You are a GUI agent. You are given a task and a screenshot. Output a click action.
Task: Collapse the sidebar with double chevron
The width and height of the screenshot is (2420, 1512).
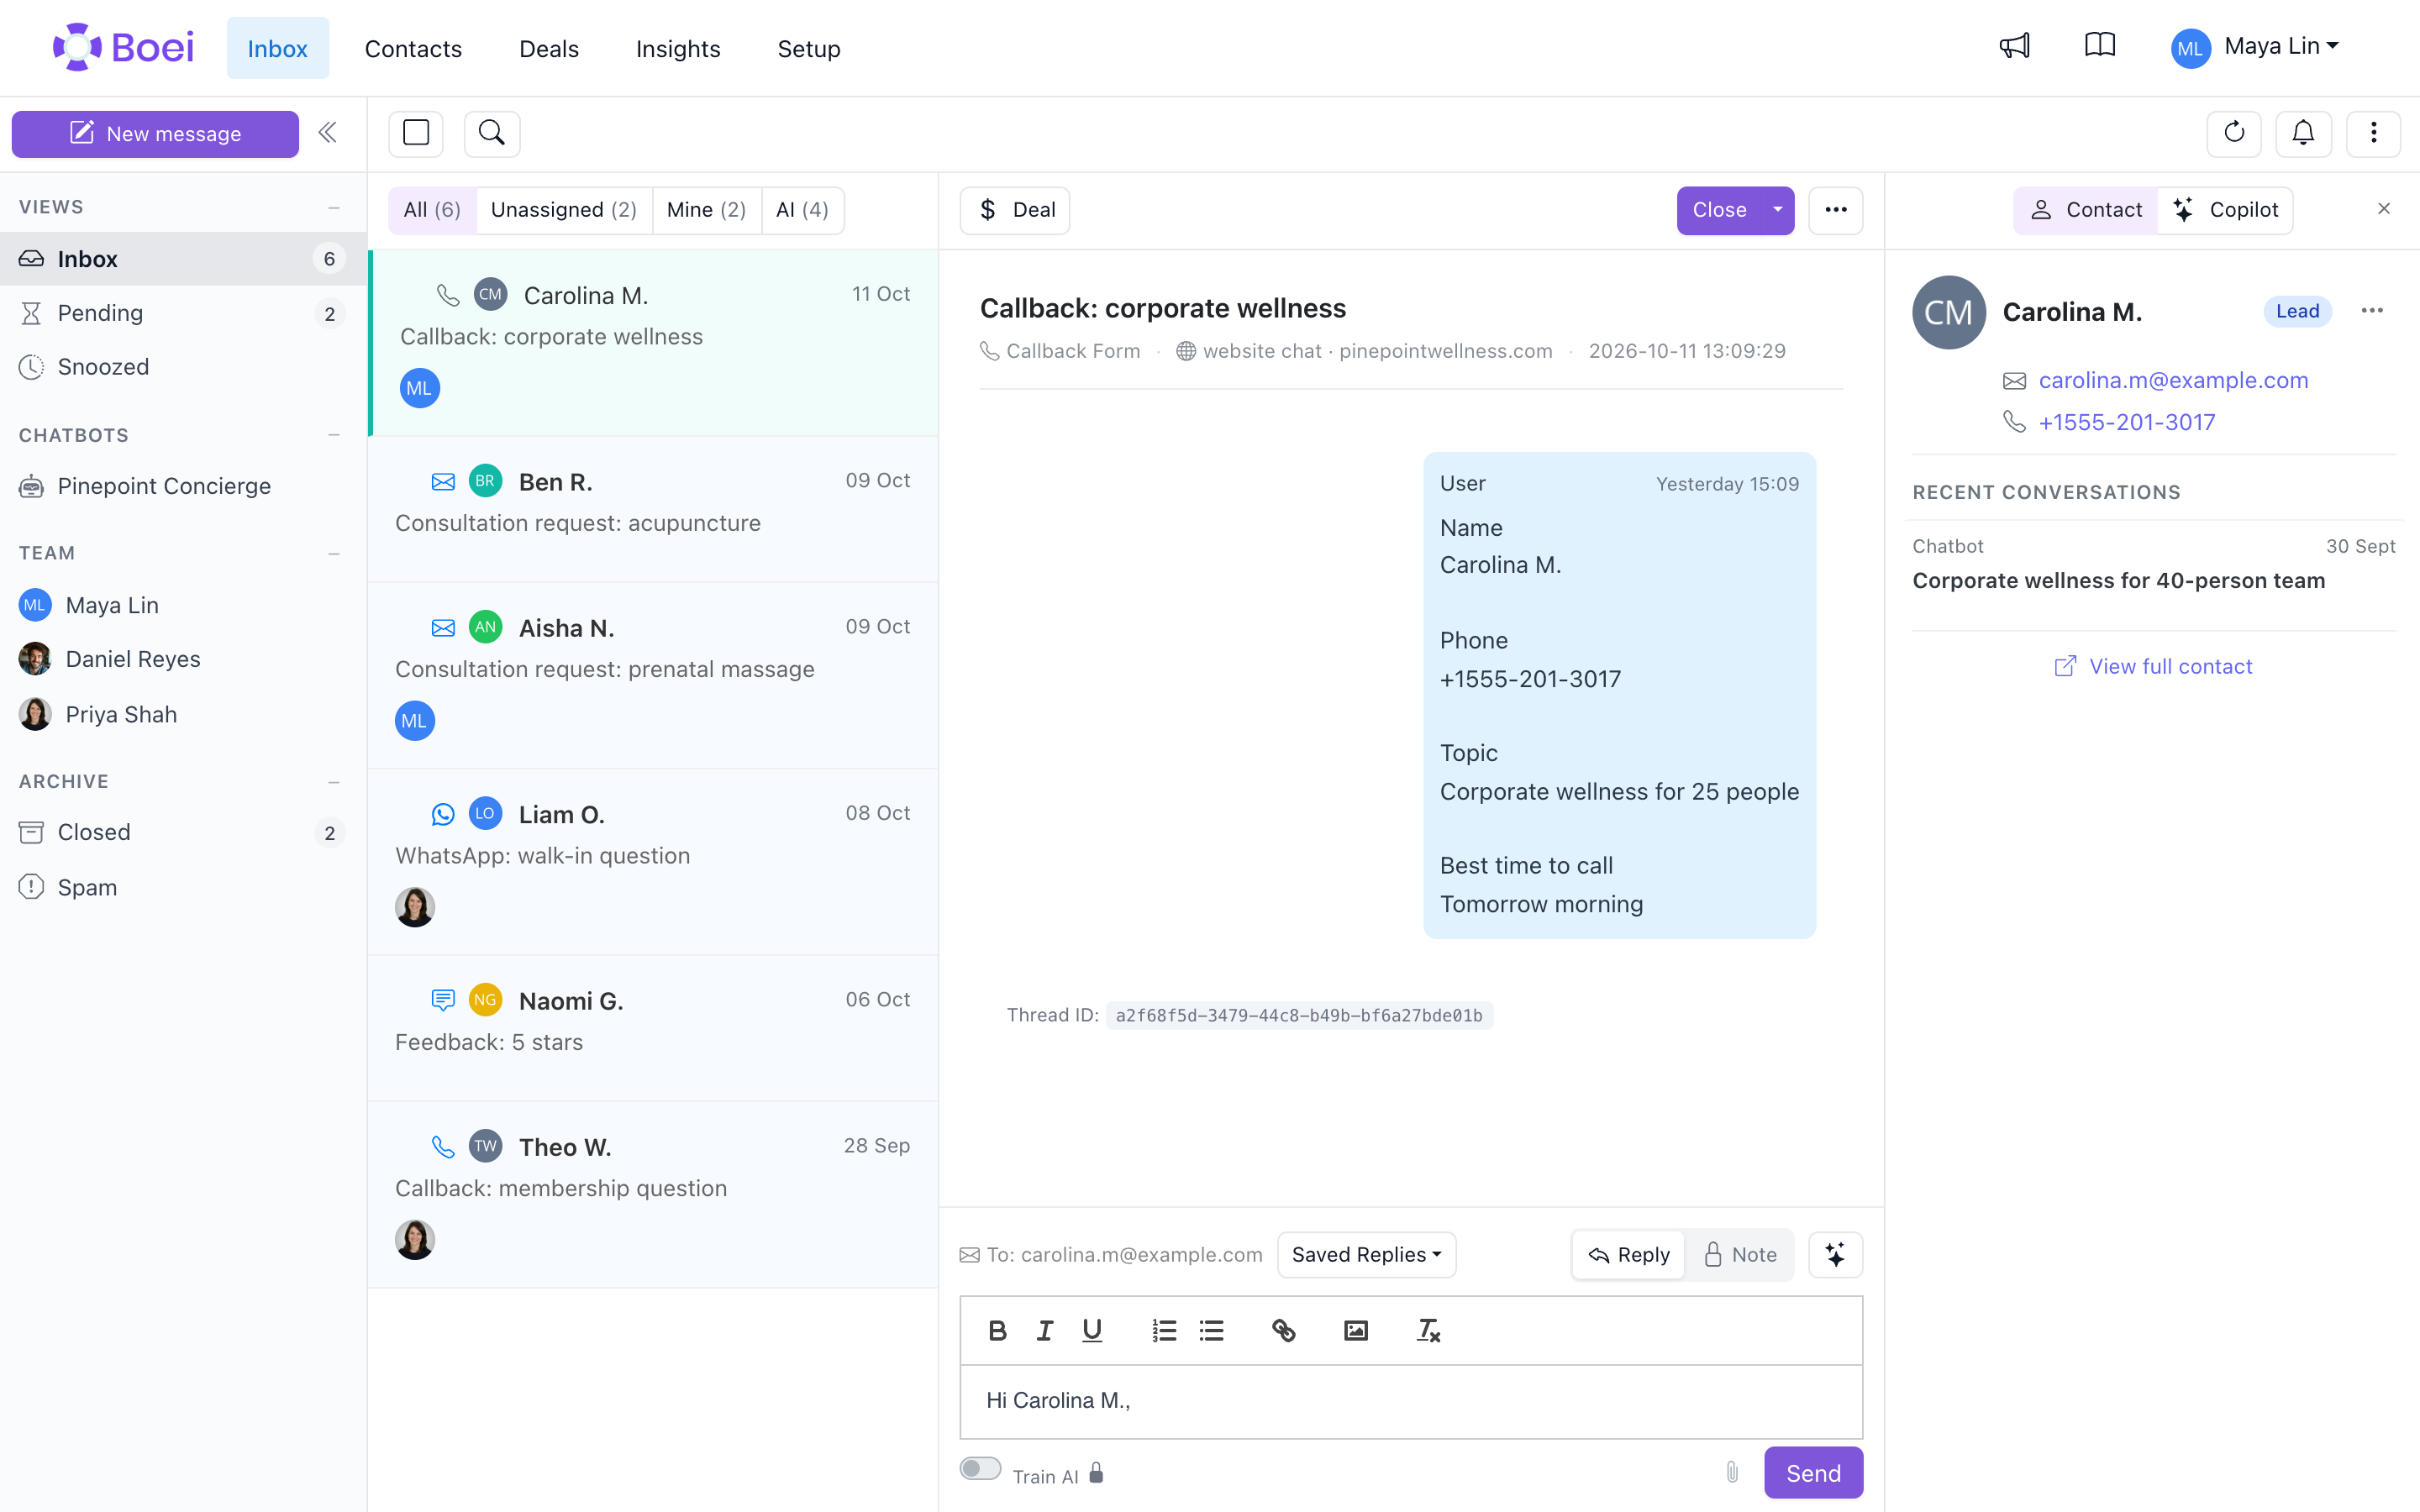[327, 133]
